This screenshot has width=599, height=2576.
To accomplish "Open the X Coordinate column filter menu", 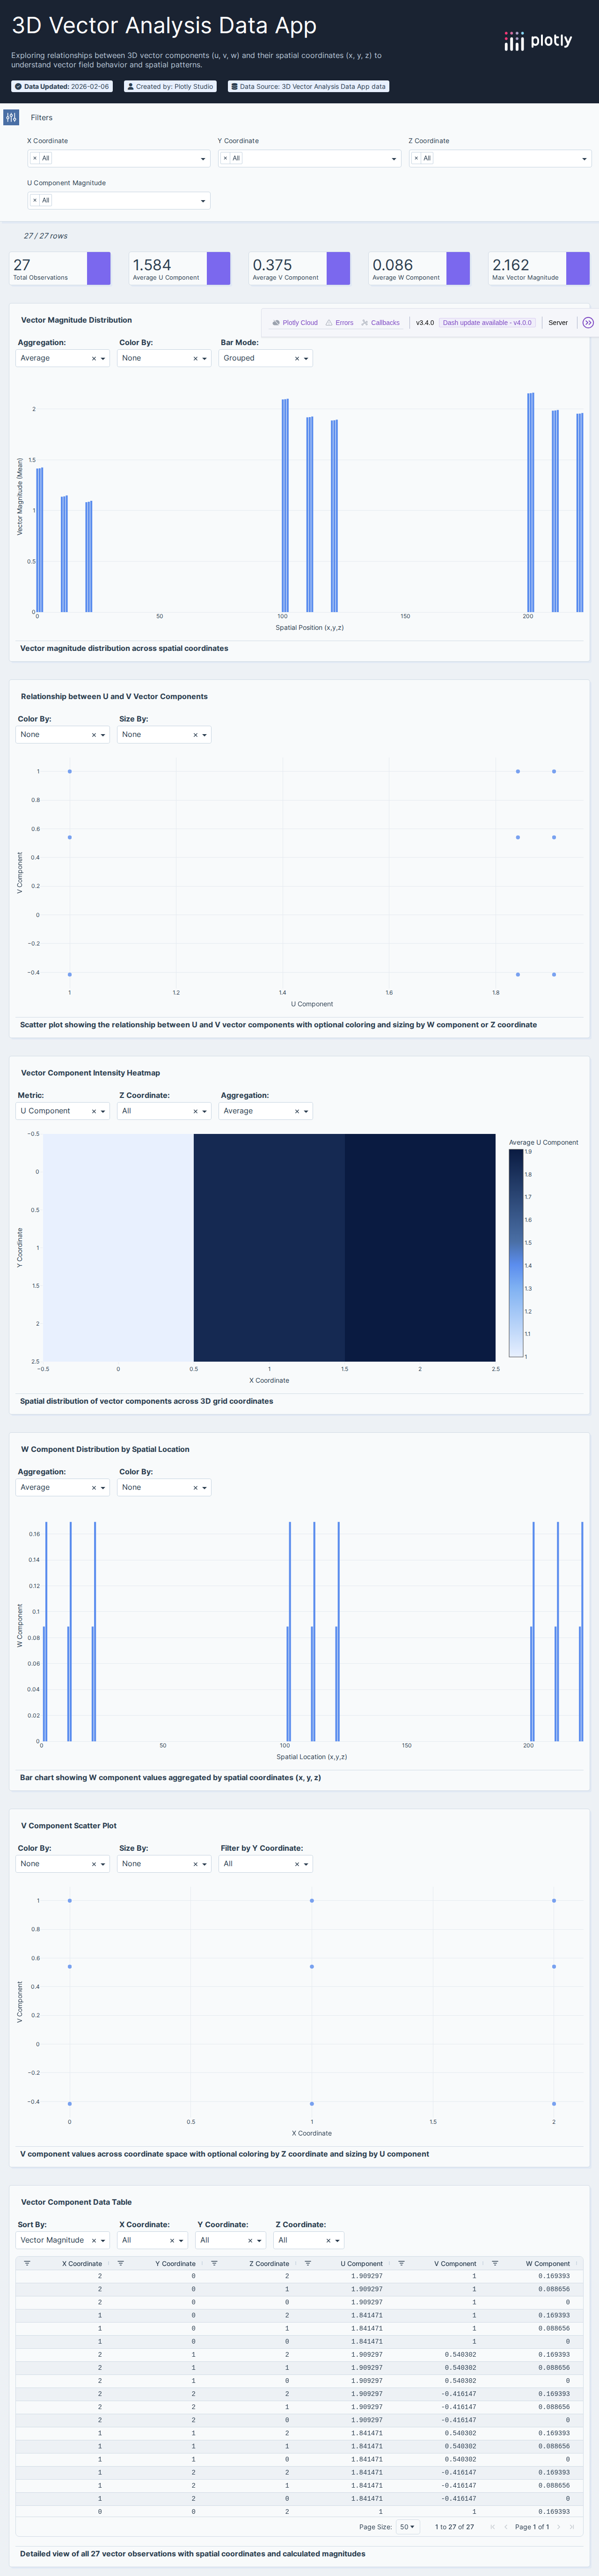I will (x=27, y=2263).
